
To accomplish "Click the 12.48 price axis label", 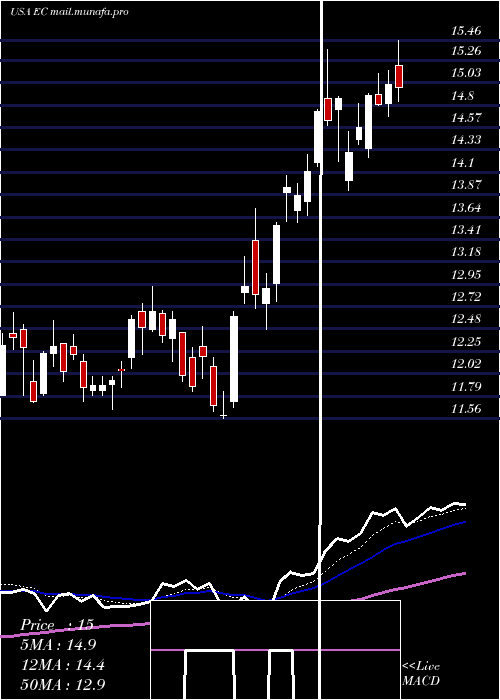I will coord(466,319).
